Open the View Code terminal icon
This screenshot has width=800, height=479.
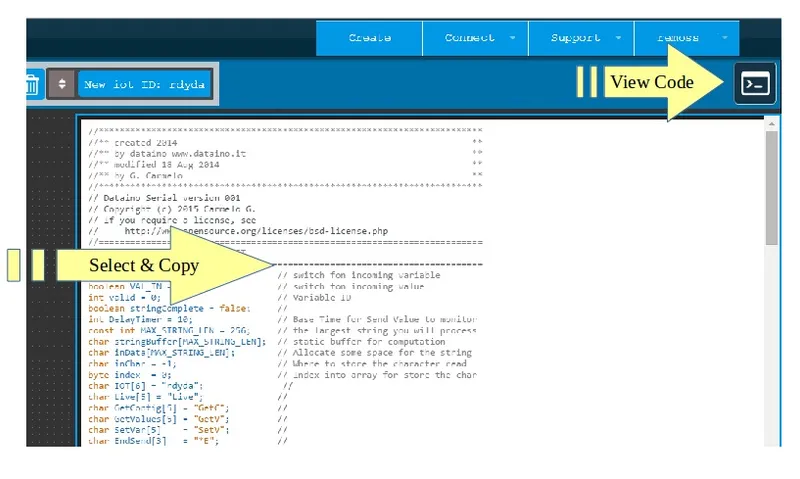(x=755, y=84)
